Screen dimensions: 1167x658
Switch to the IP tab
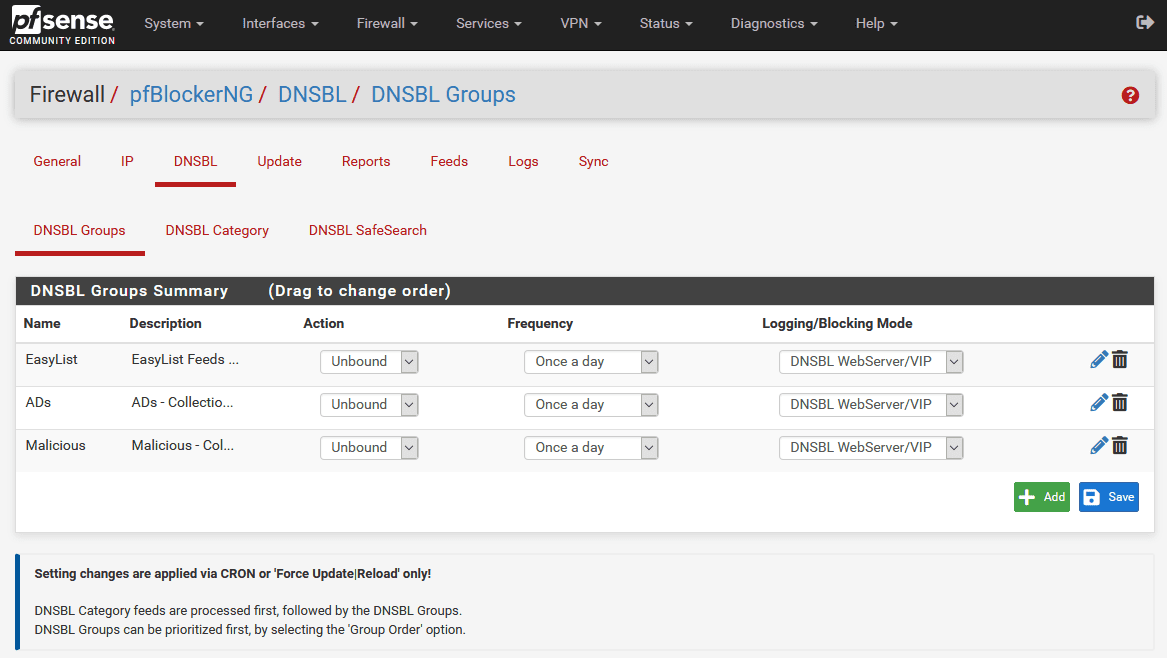[x=127, y=162]
